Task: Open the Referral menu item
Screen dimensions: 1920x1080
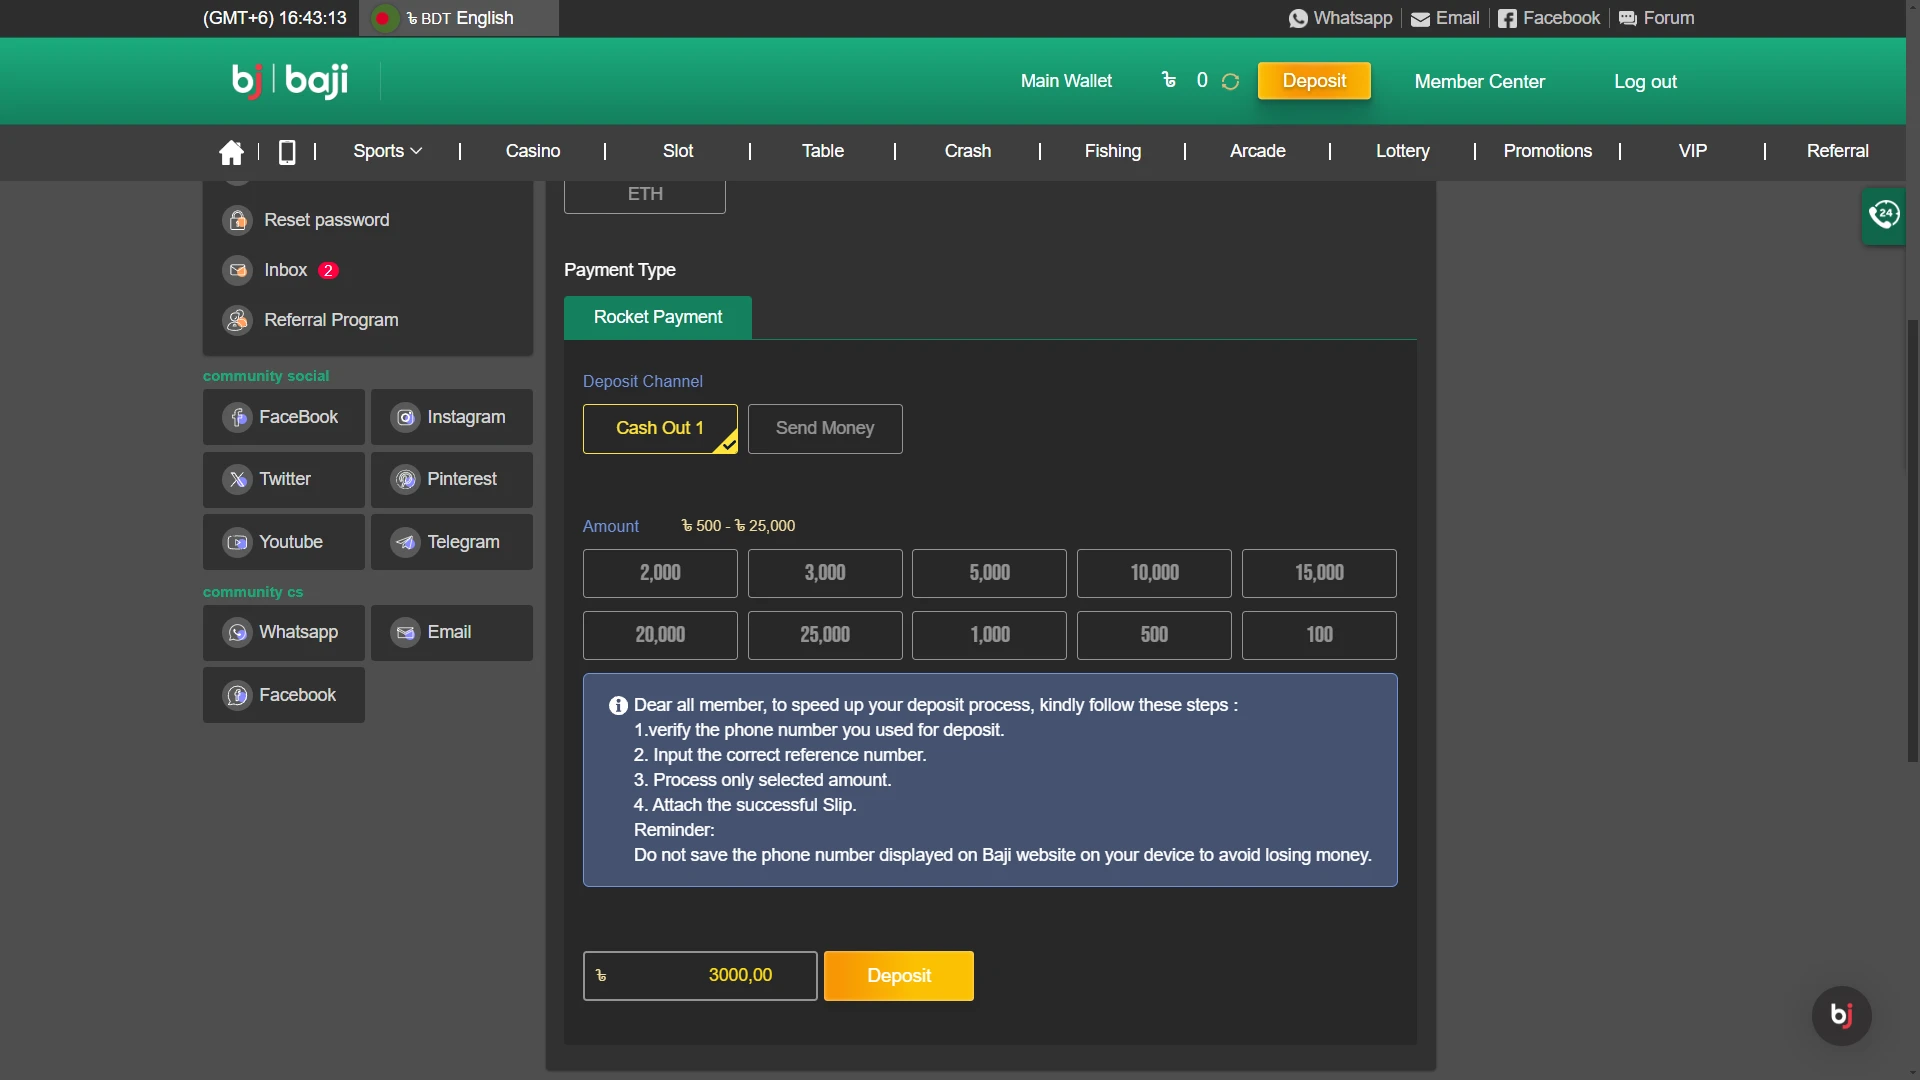Action: coord(1838,151)
